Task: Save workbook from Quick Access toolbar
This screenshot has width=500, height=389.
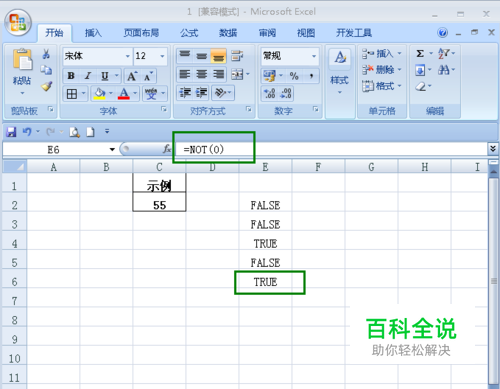Action: coord(11,132)
